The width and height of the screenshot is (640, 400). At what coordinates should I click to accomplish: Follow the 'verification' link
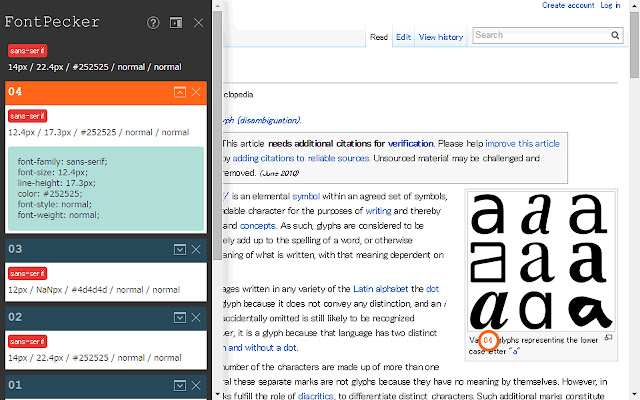pyautogui.click(x=411, y=144)
